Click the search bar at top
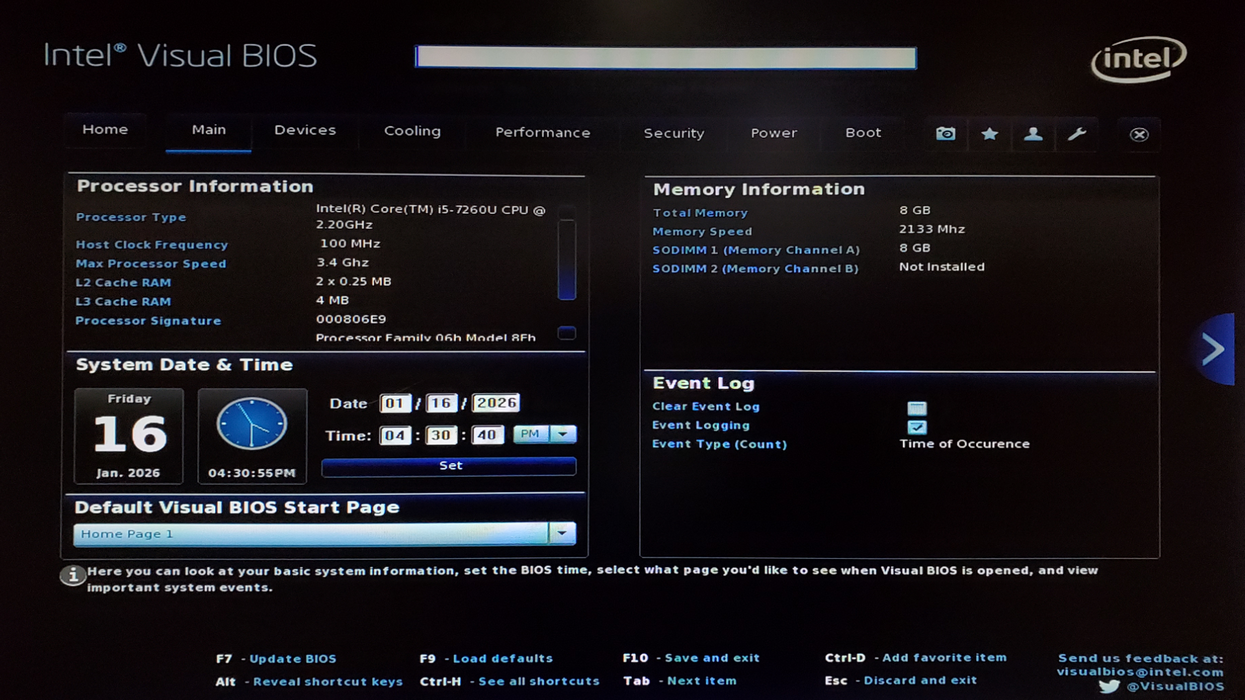 pyautogui.click(x=666, y=58)
